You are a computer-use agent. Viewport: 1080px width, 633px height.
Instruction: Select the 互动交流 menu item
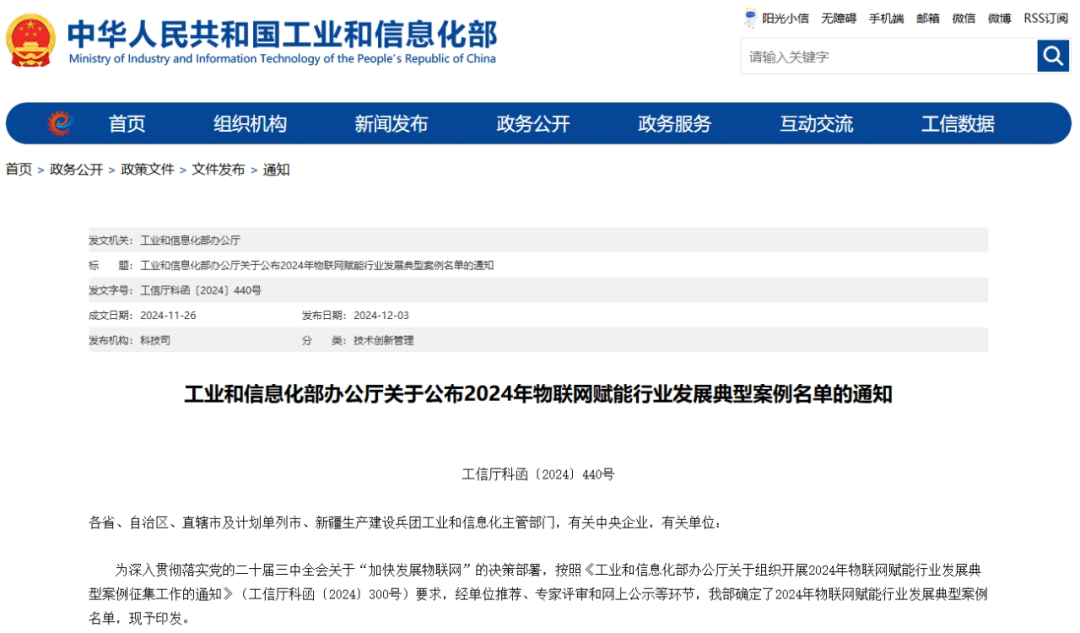(x=817, y=123)
